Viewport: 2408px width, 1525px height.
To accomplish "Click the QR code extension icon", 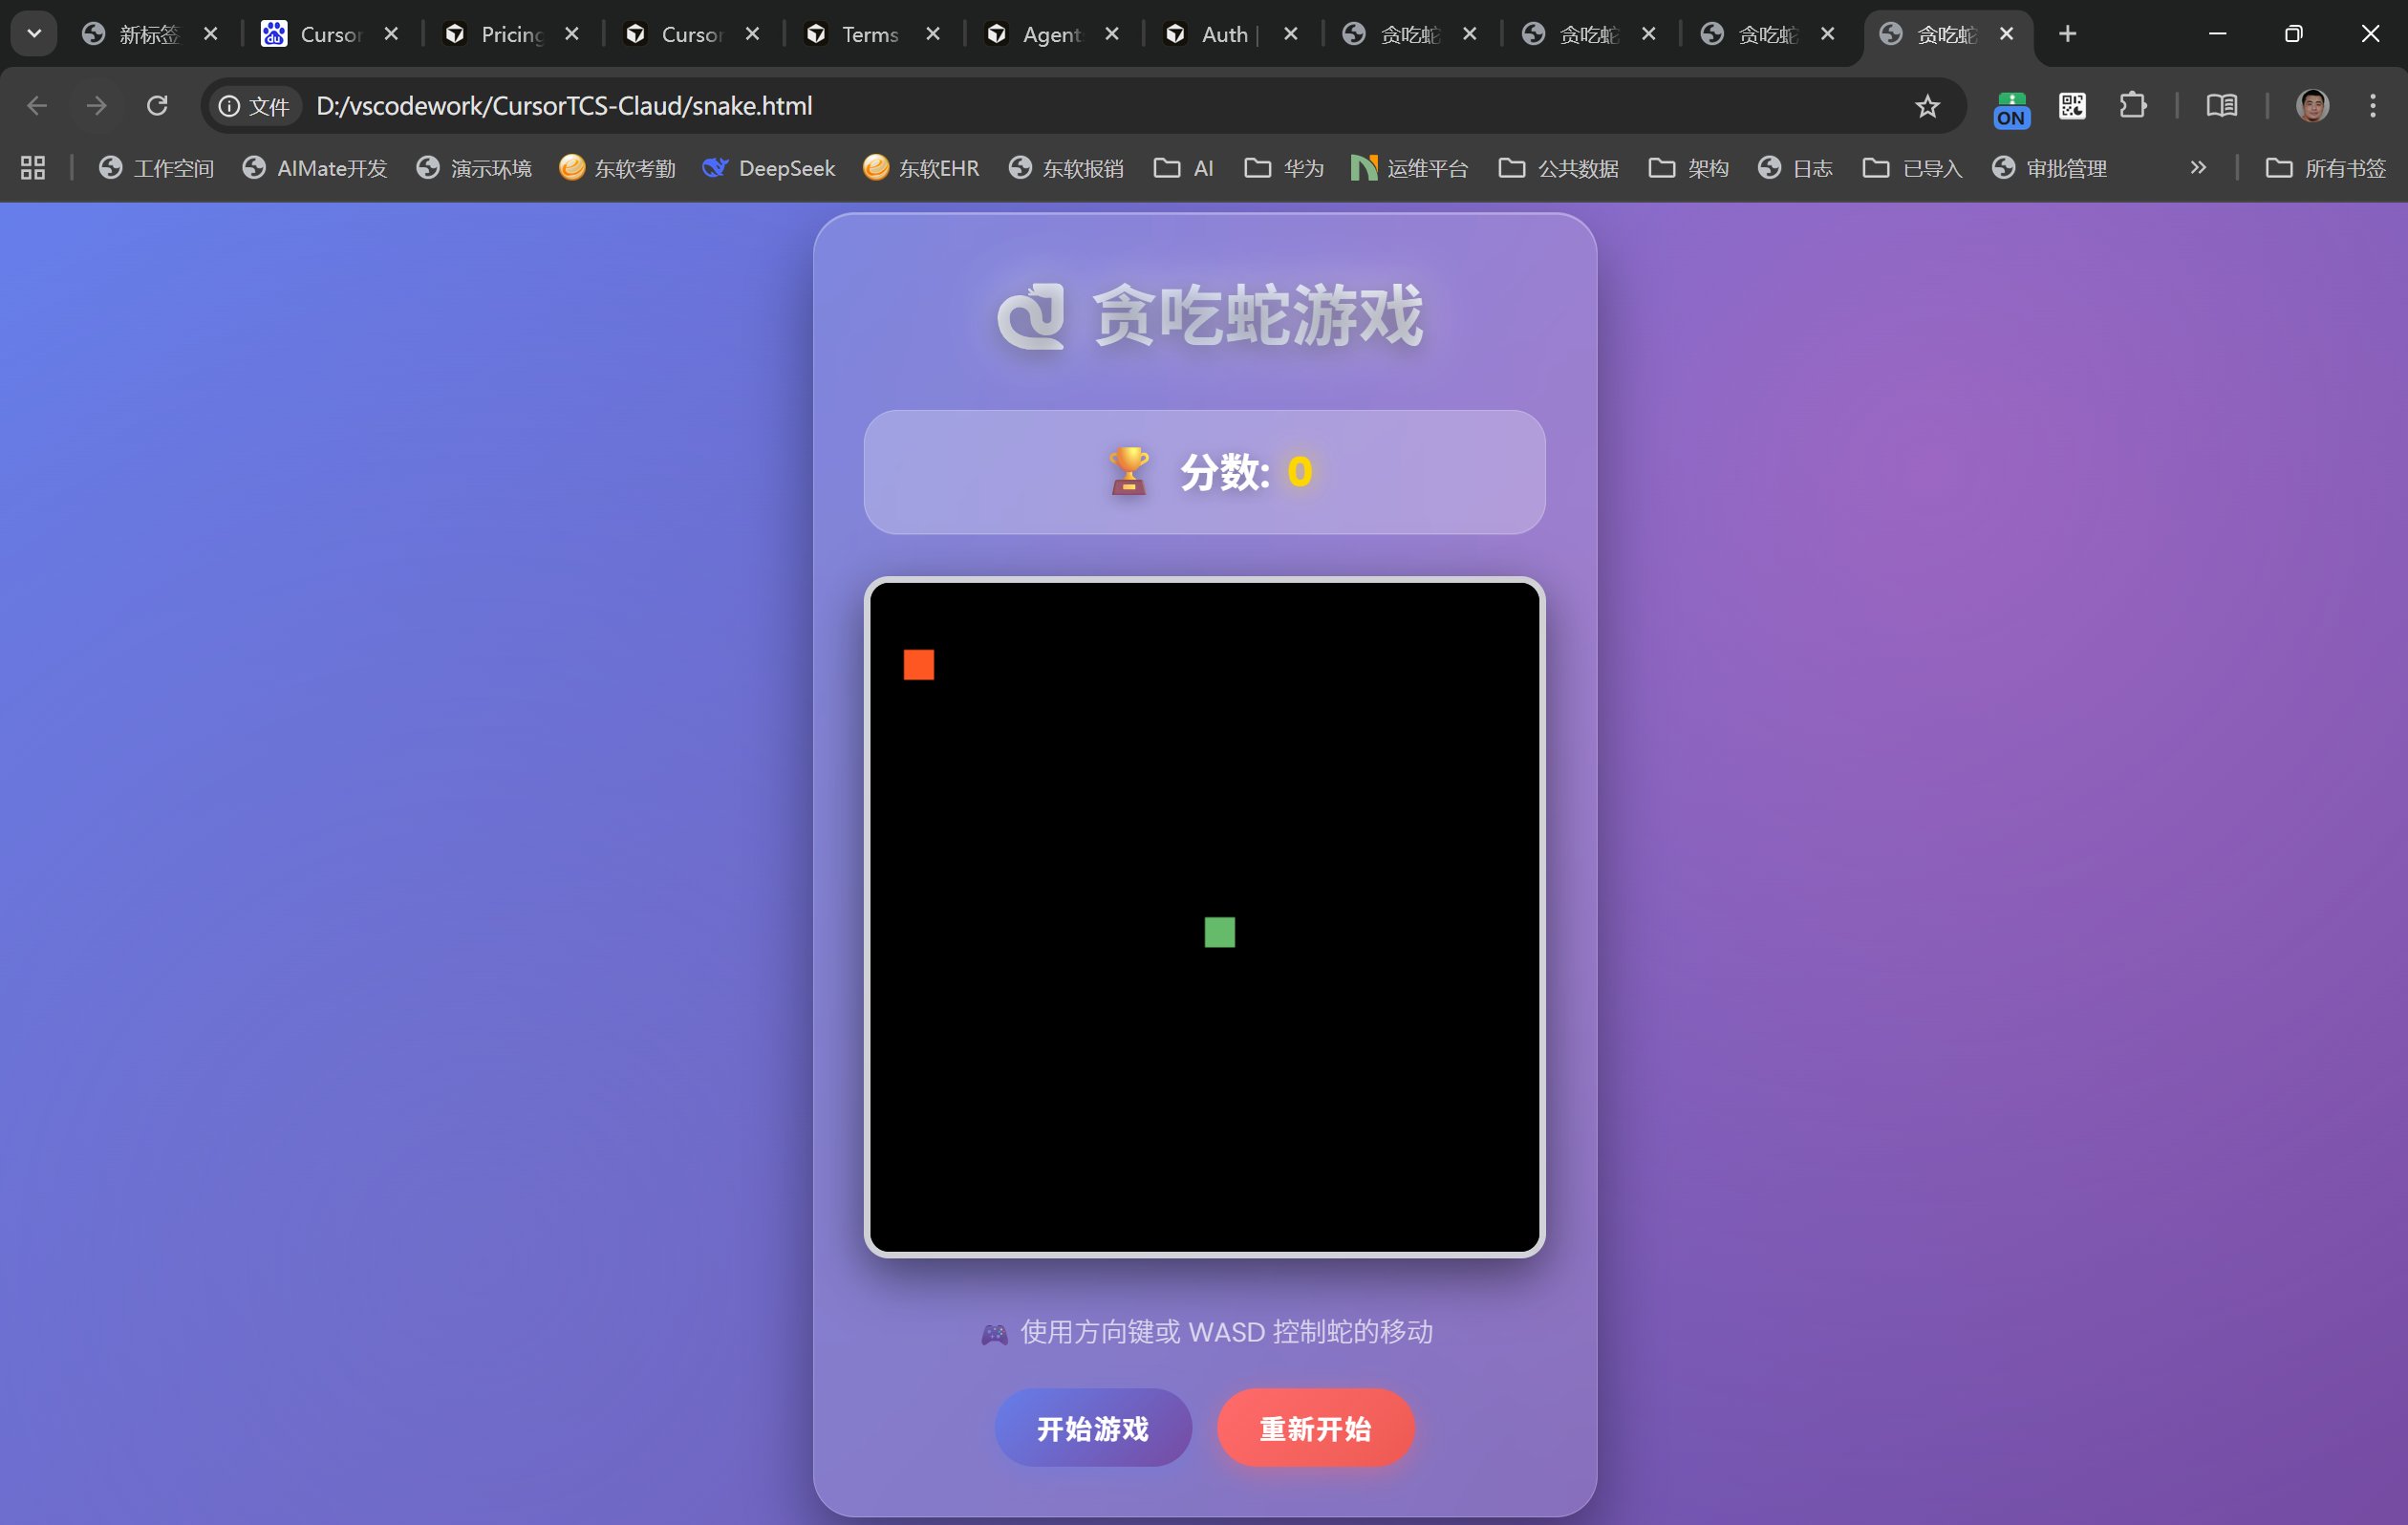I will 2072,106.
